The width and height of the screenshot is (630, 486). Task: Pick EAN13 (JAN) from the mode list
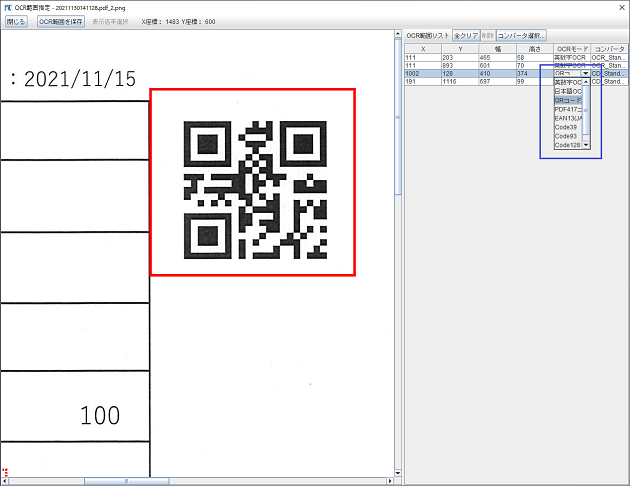pyautogui.click(x=568, y=118)
